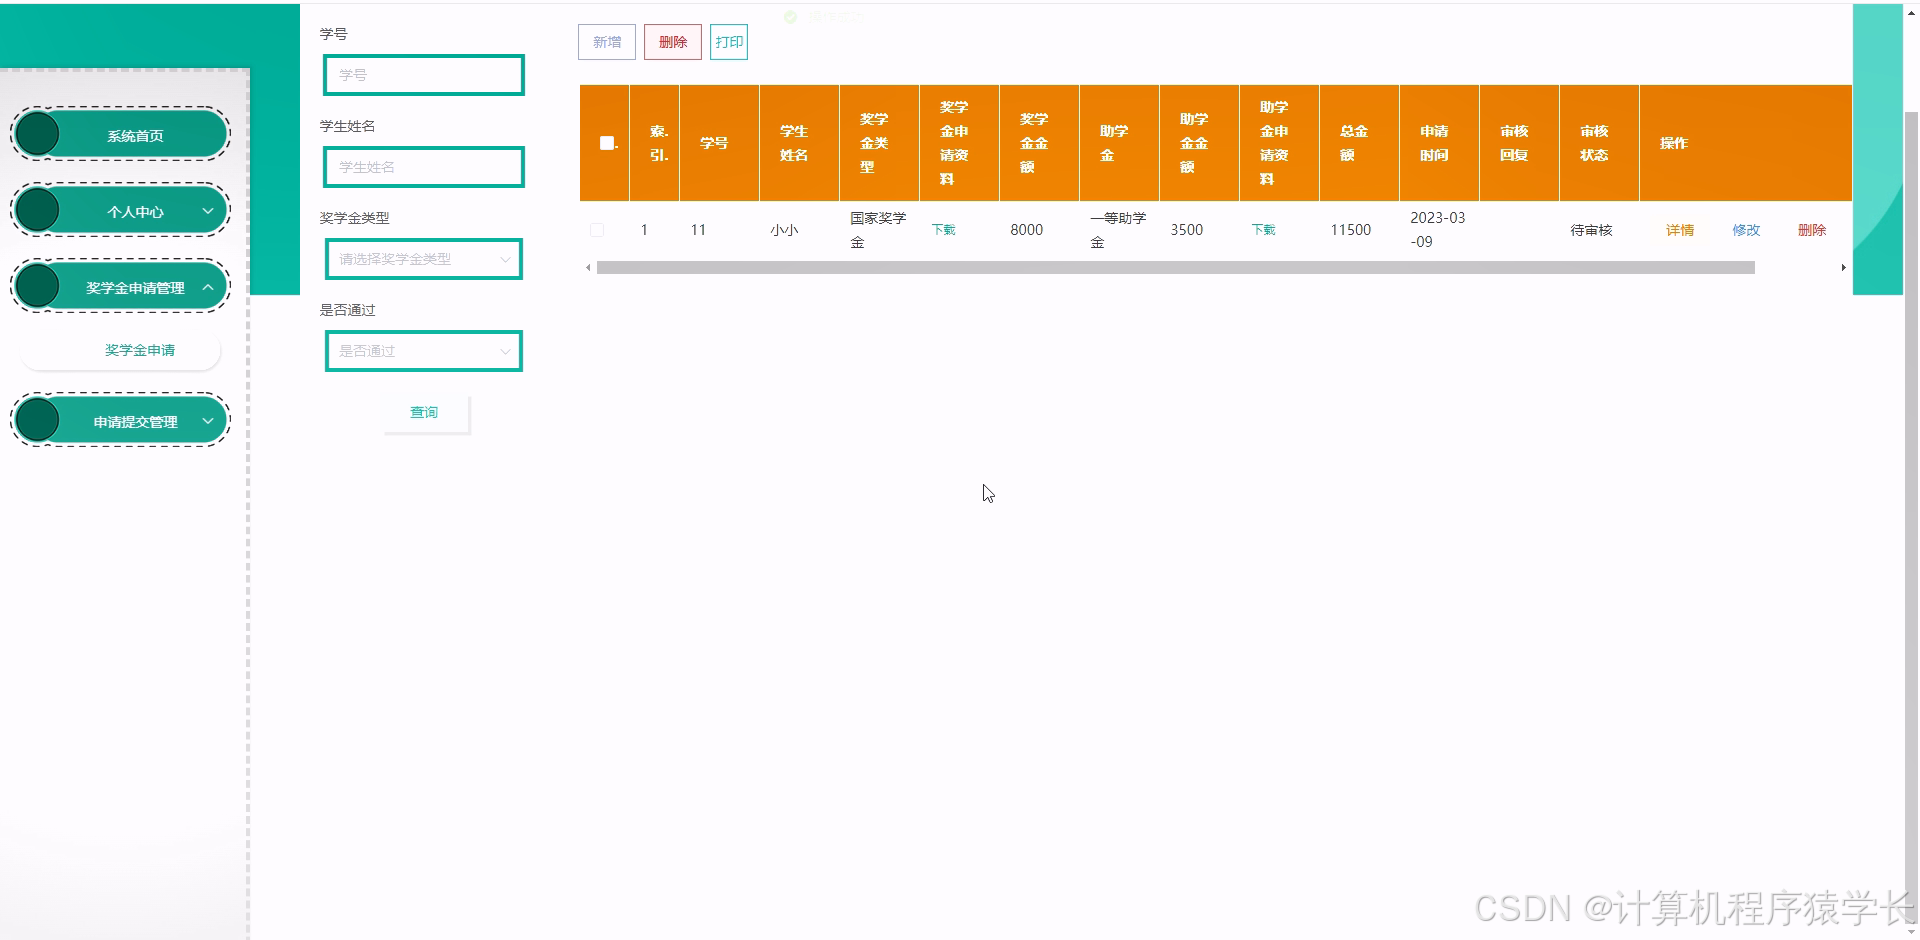Image resolution: width=1920 pixels, height=940 pixels.
Task: Click the dark circle icon on 奖学金申请管理
Action: point(38,286)
